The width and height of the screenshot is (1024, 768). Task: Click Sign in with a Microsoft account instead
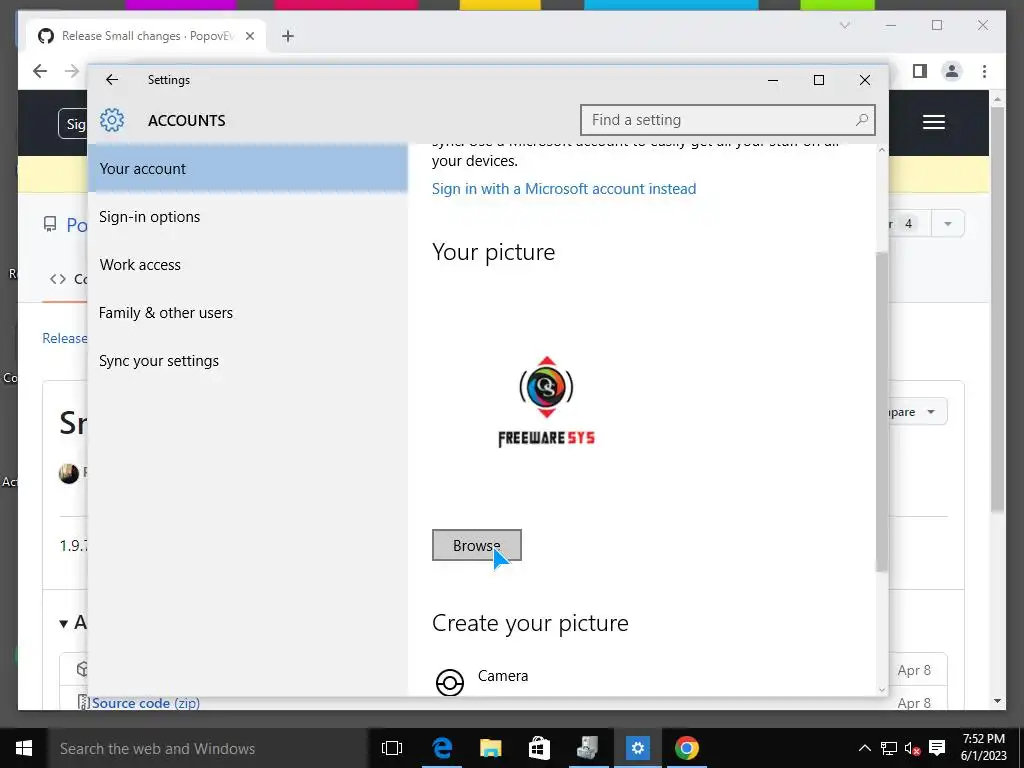tap(564, 189)
